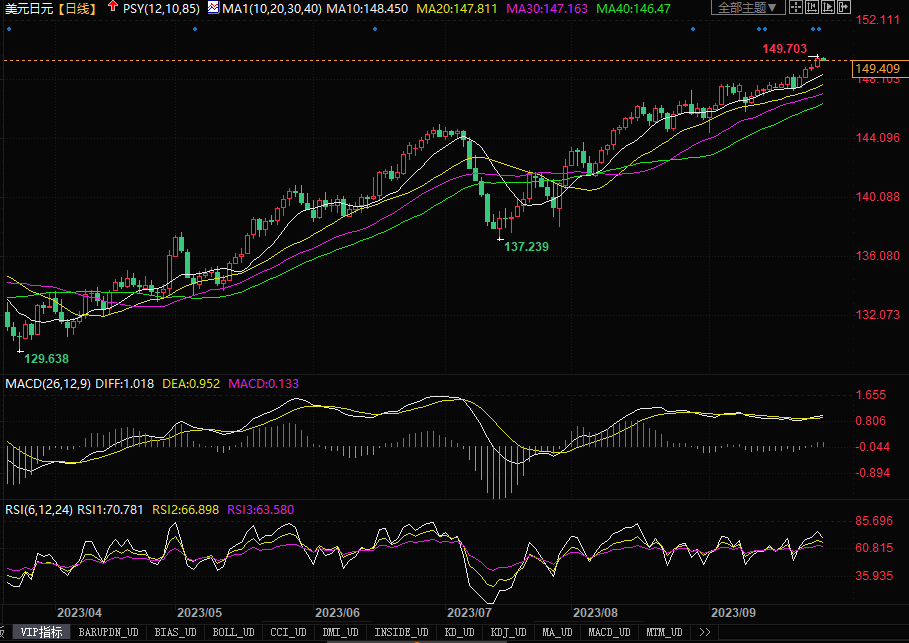909x643 pixels.
Task: Click the 136.080 price axis label
Action: pos(878,256)
